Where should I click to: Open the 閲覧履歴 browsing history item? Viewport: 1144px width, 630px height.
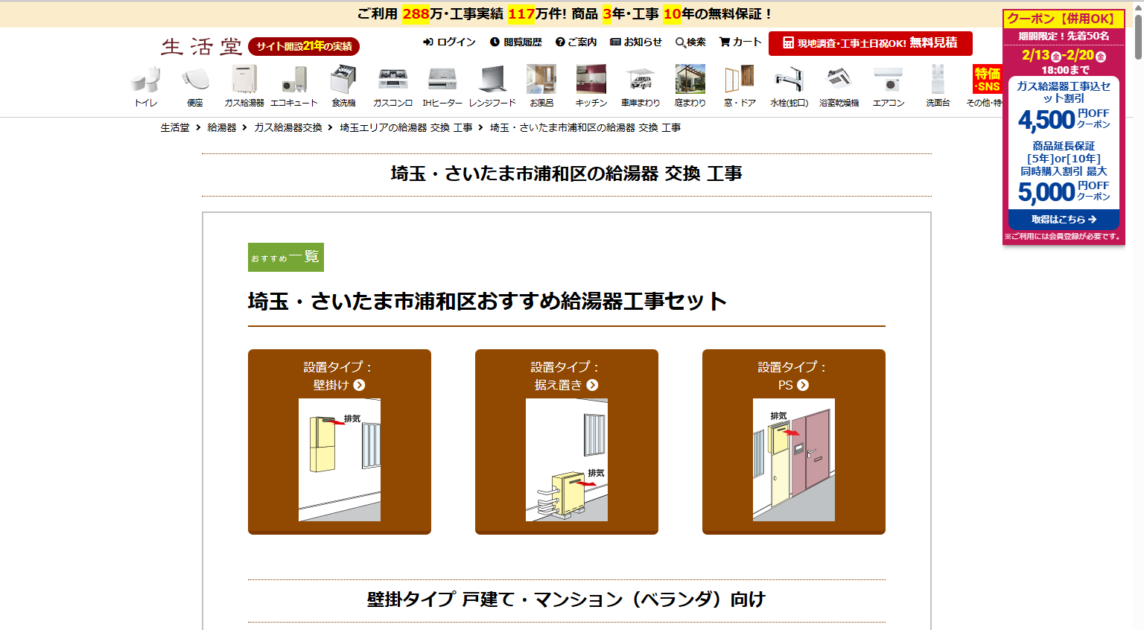click(515, 42)
